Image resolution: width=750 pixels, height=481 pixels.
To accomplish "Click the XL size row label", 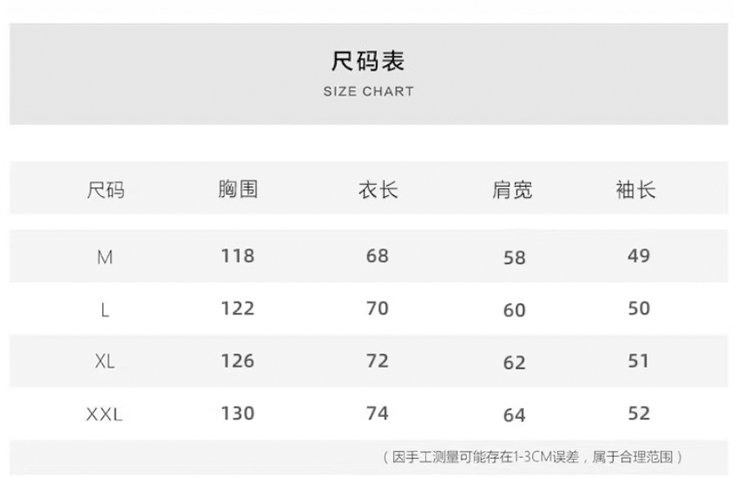I will point(105,362).
